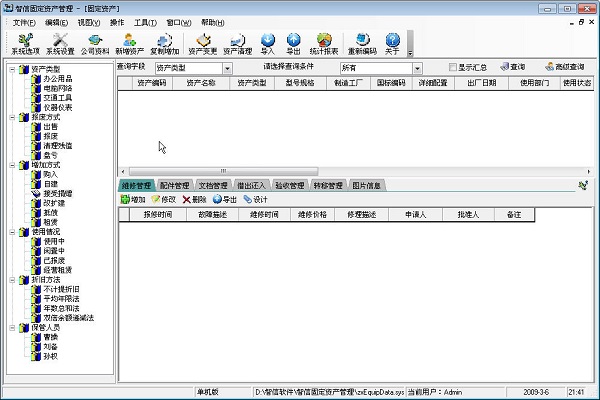Click the 查询 query button icon
Image resolution: width=600 pixels, height=400 pixels.
[x=513, y=67]
